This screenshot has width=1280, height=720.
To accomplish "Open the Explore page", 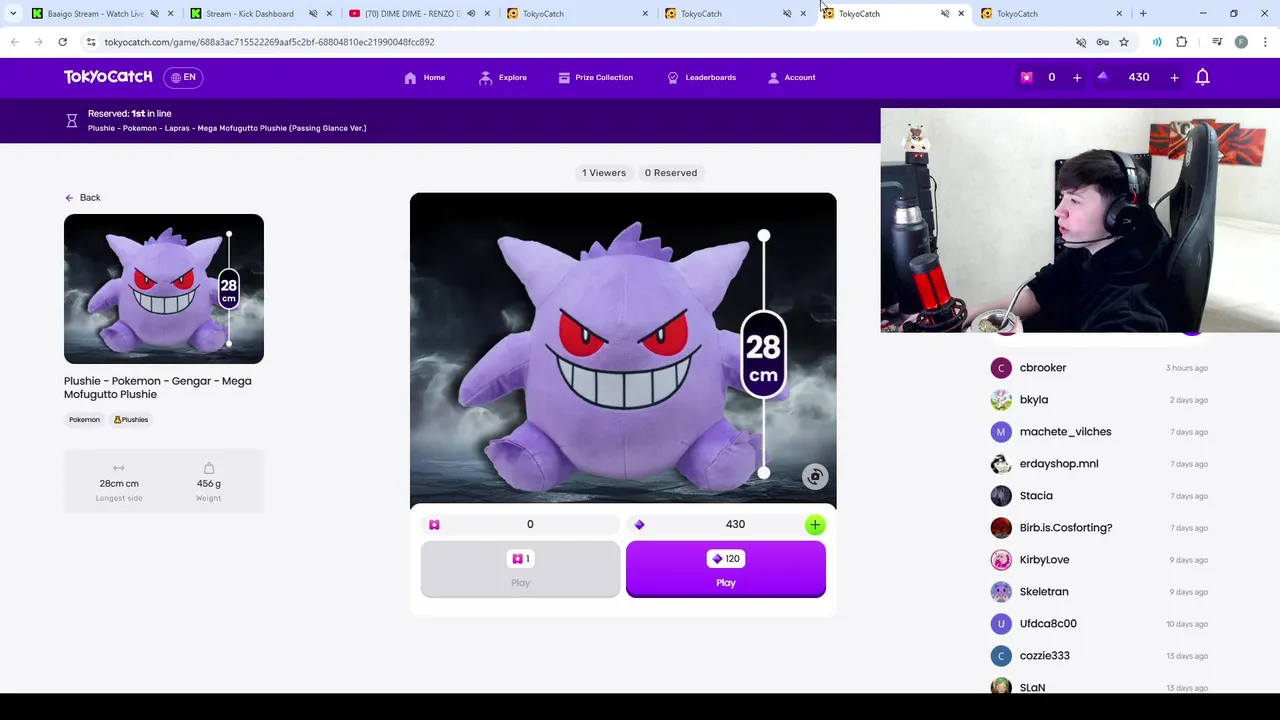I will pyautogui.click(x=503, y=77).
